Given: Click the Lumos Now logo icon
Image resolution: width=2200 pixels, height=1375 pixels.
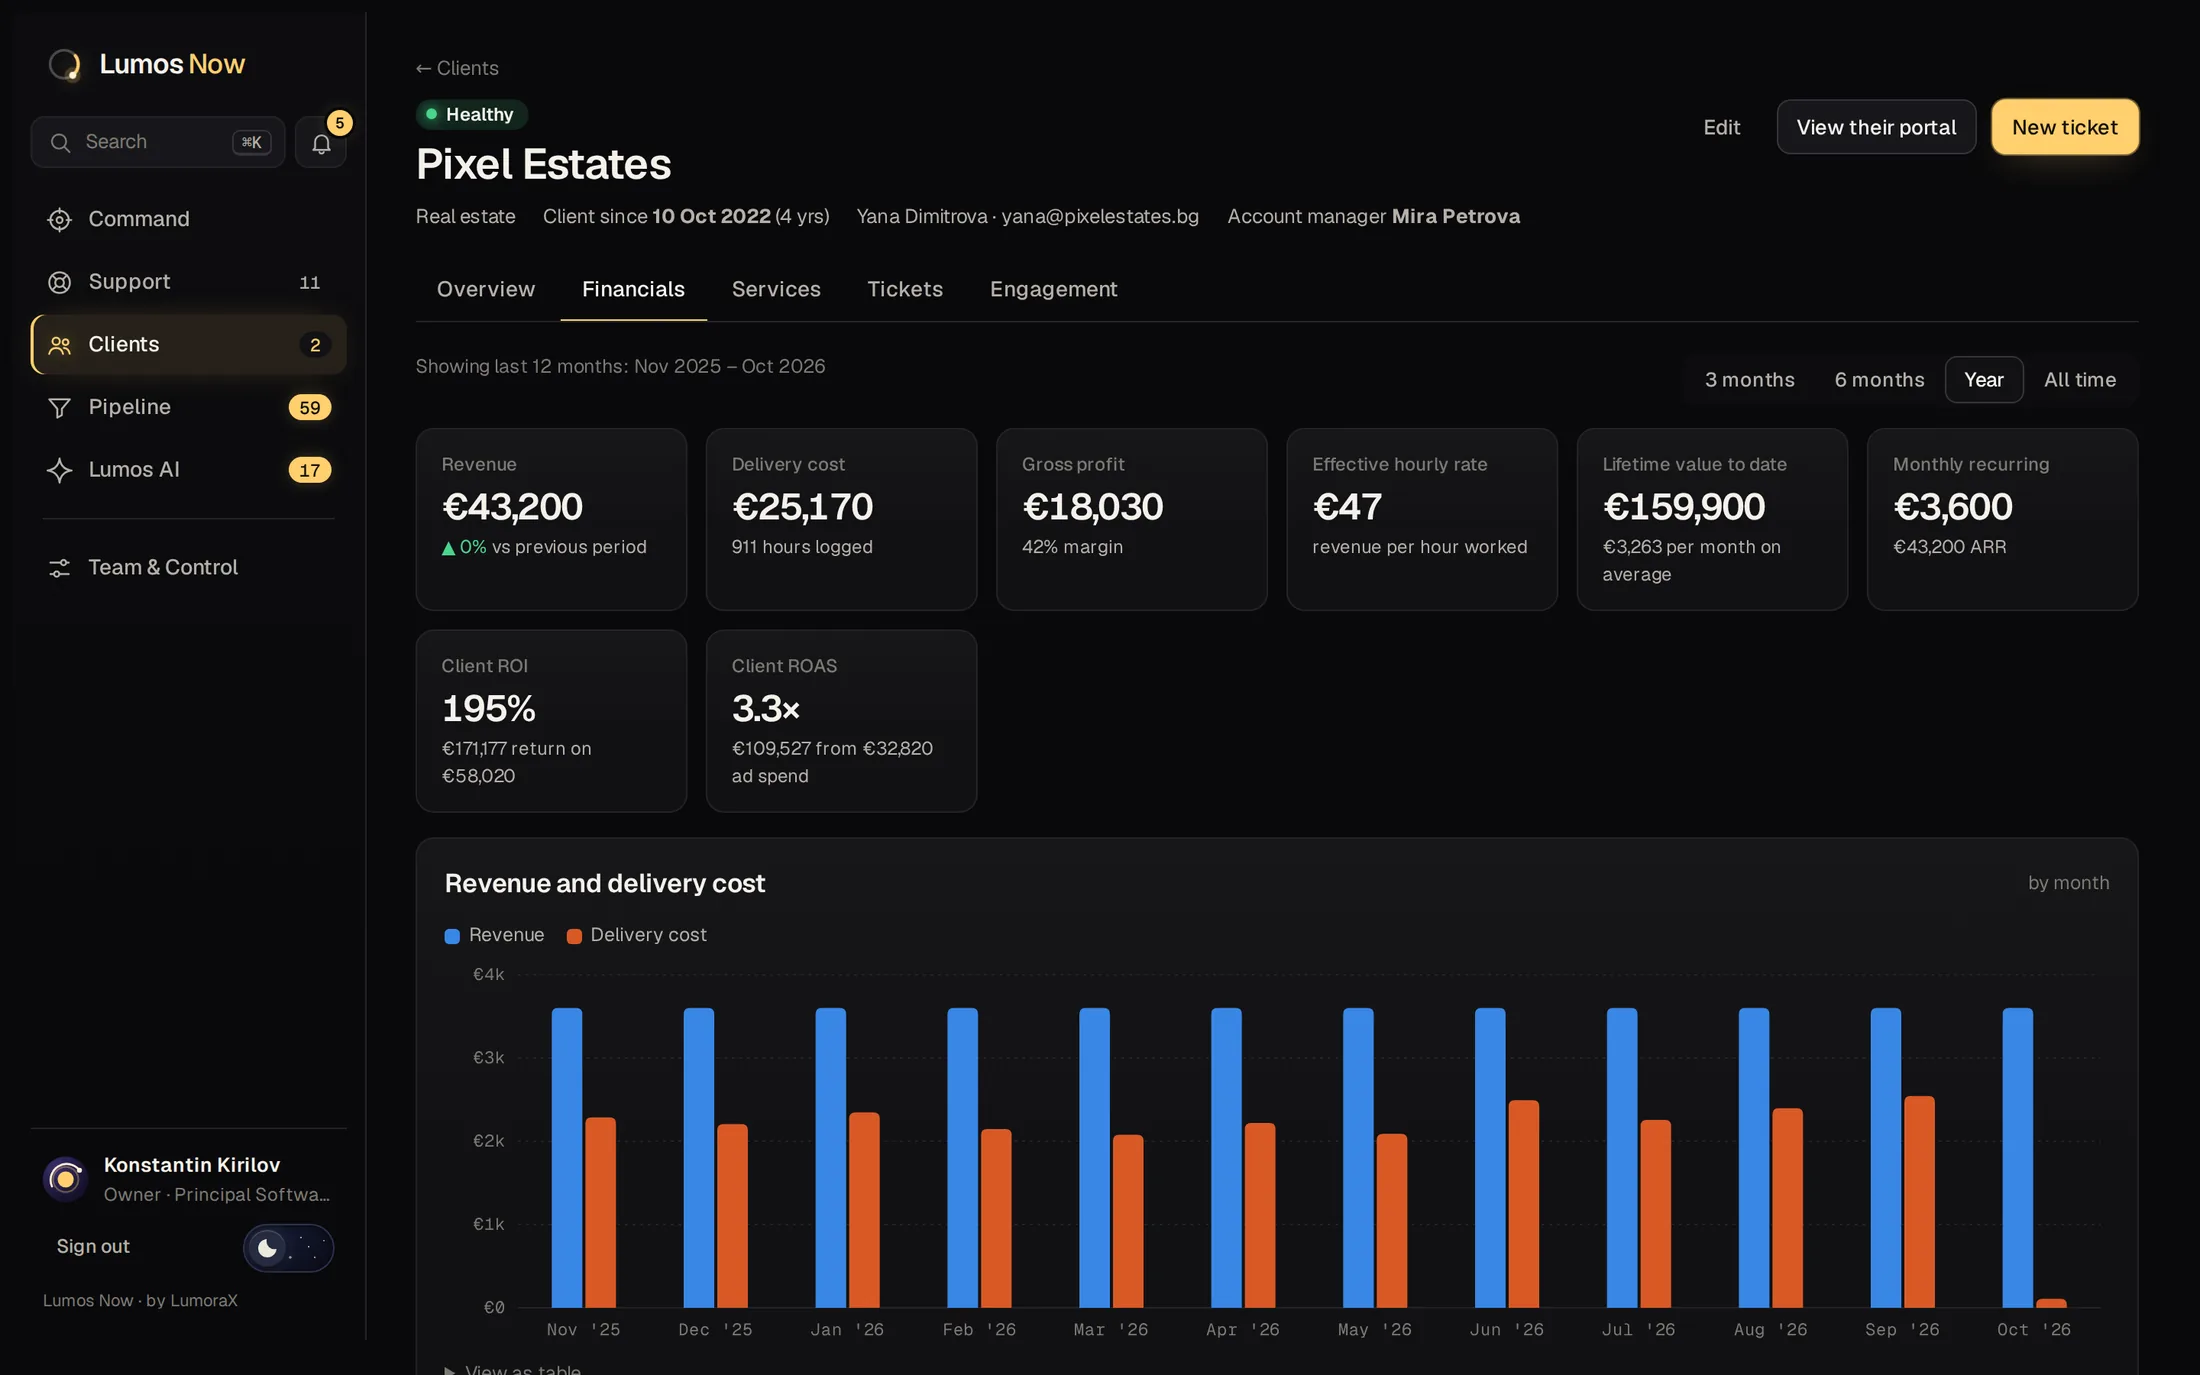Looking at the screenshot, I should (65, 64).
